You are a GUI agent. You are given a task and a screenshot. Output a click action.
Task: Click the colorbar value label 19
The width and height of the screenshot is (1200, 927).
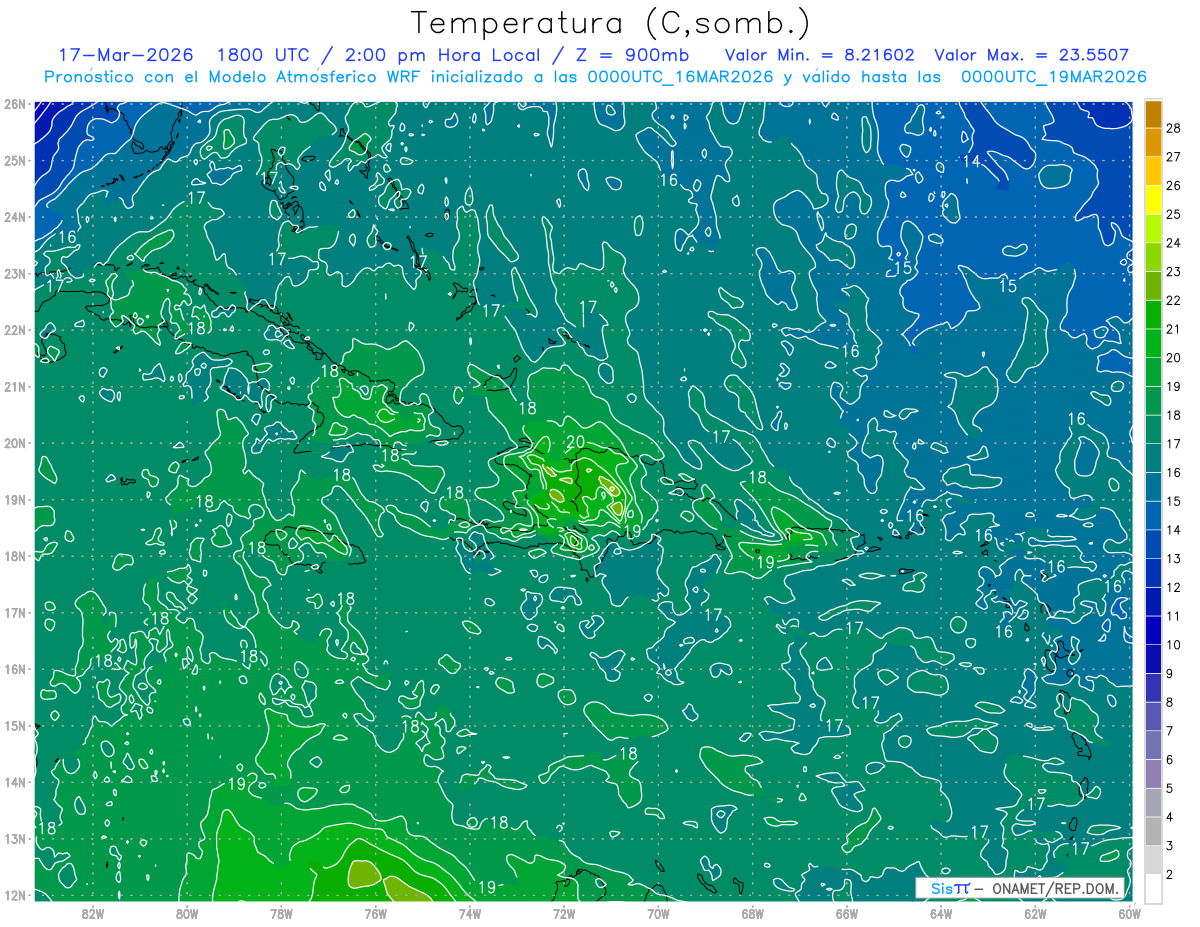click(x=1174, y=386)
